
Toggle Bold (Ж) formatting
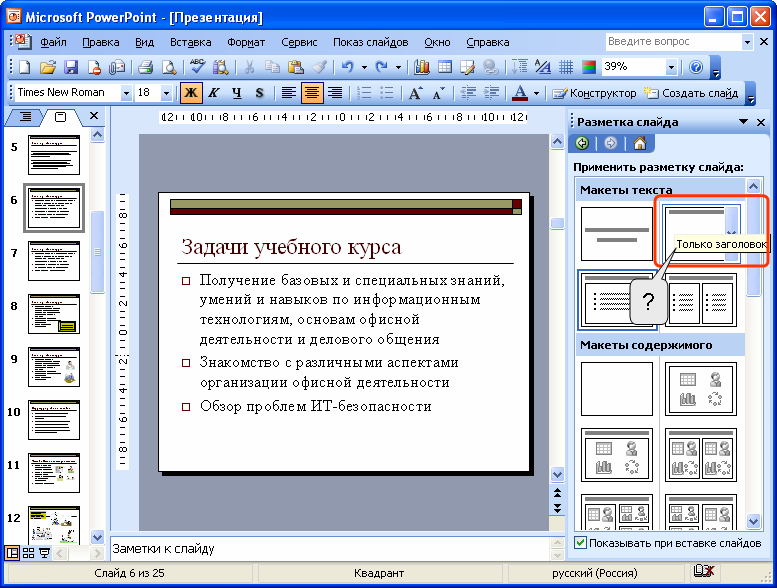(x=191, y=93)
